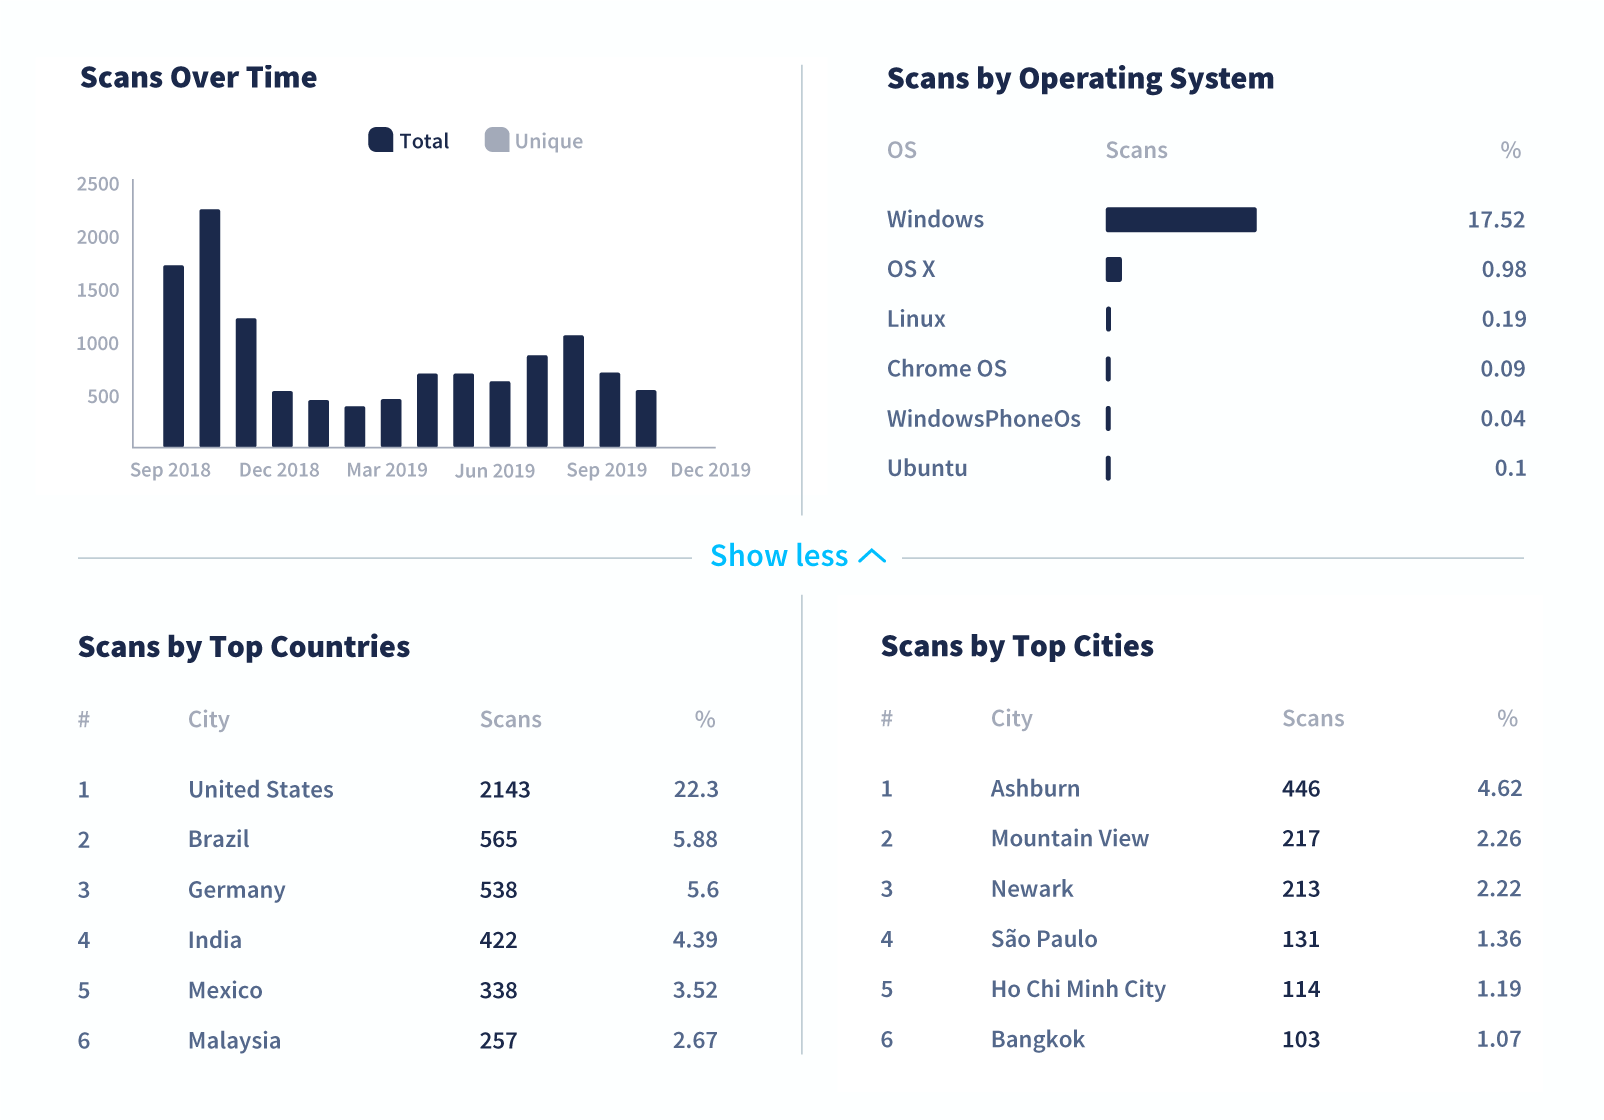Select the WindowsPhoneOs scans bar
This screenshot has width=1604, height=1120.
coord(1108,418)
